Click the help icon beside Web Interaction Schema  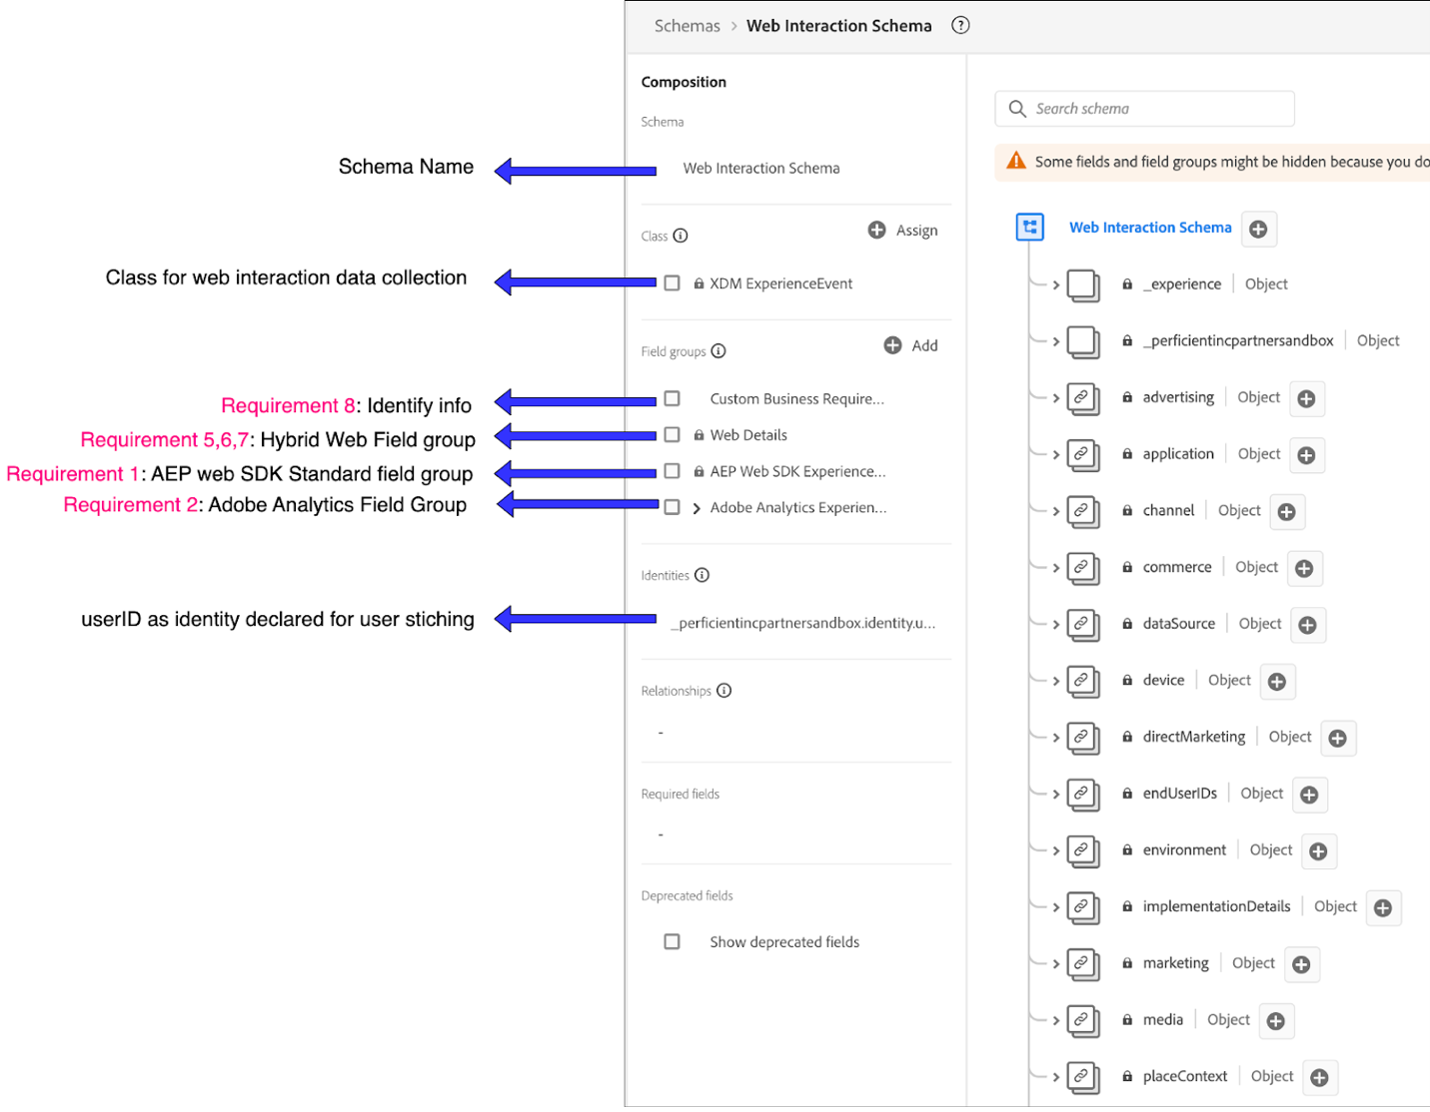pos(960,26)
